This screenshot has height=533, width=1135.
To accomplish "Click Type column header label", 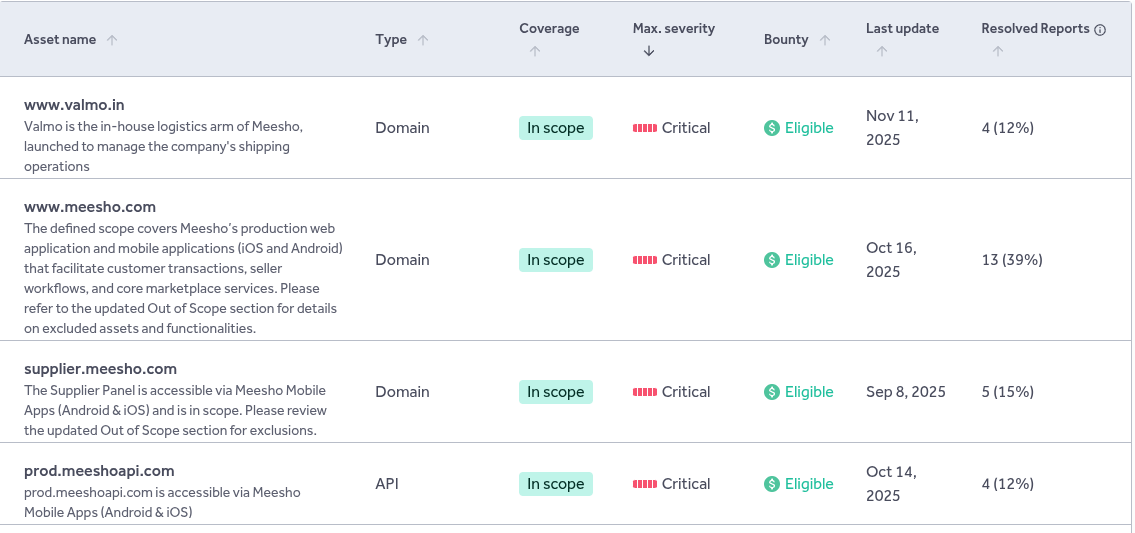I will pos(391,40).
